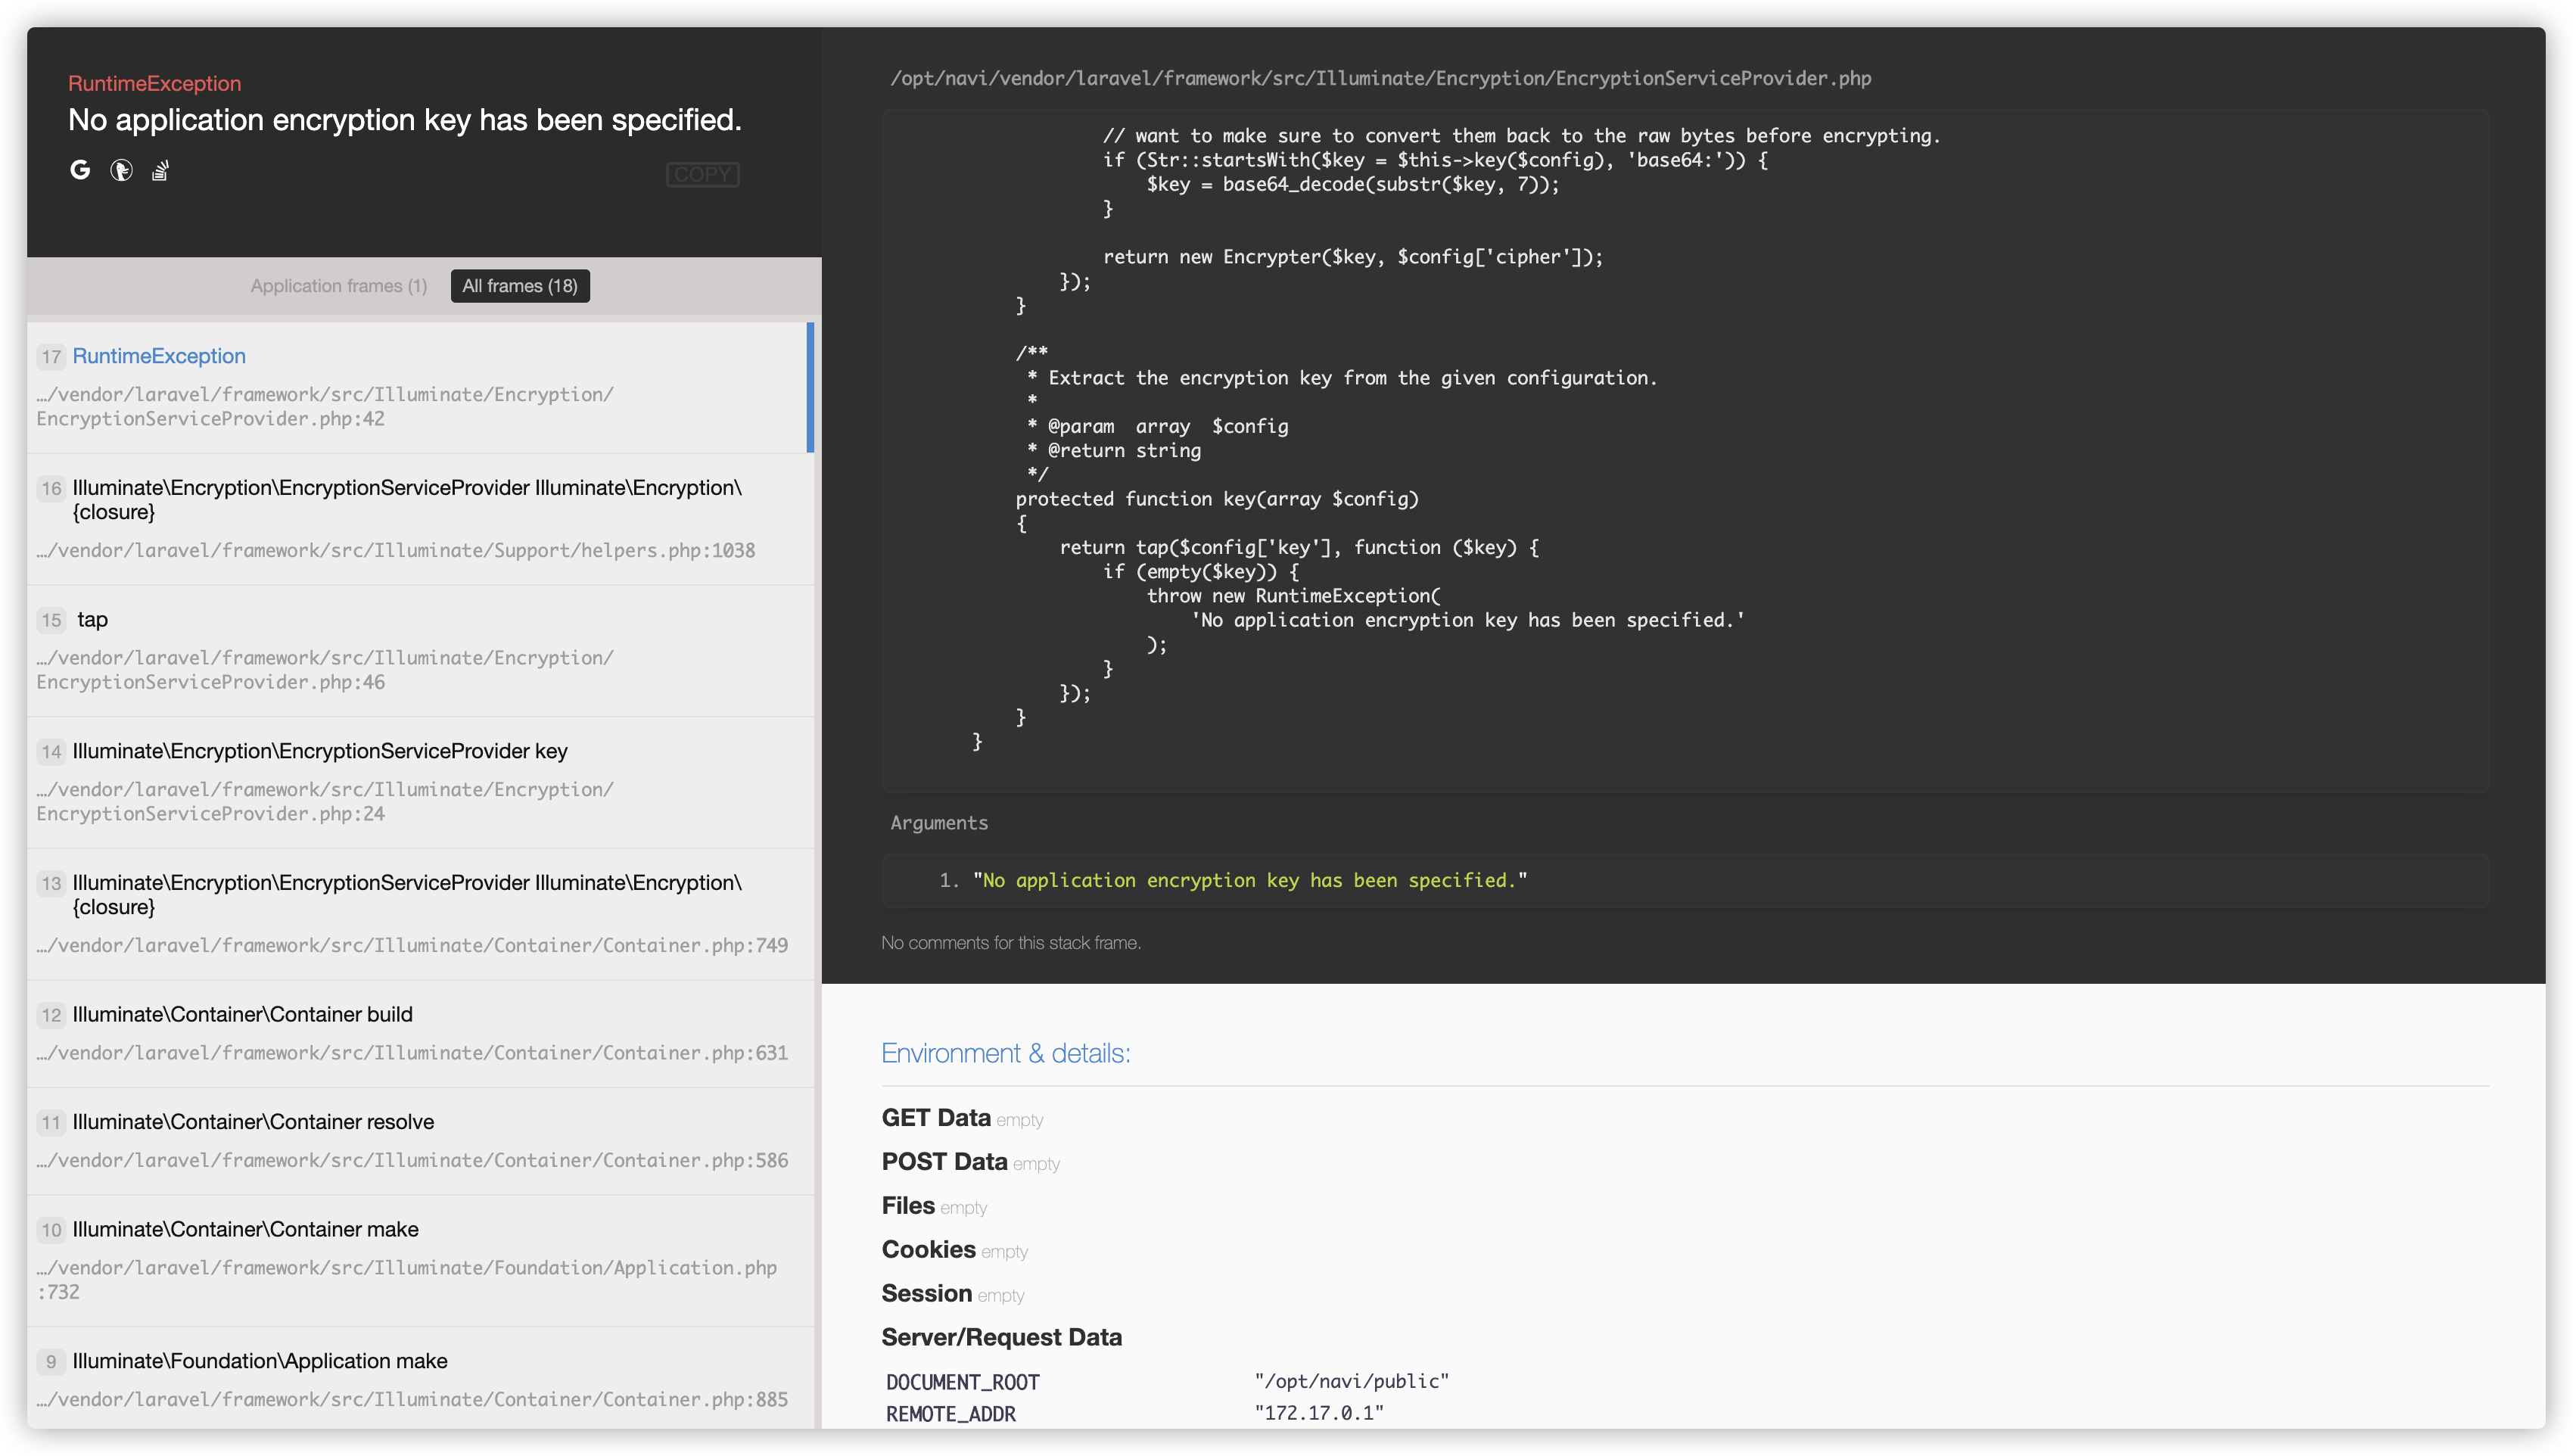Click the '$key = base64_decode' code line
Image resolution: width=2573 pixels, height=1456 pixels.
(x=1353, y=184)
